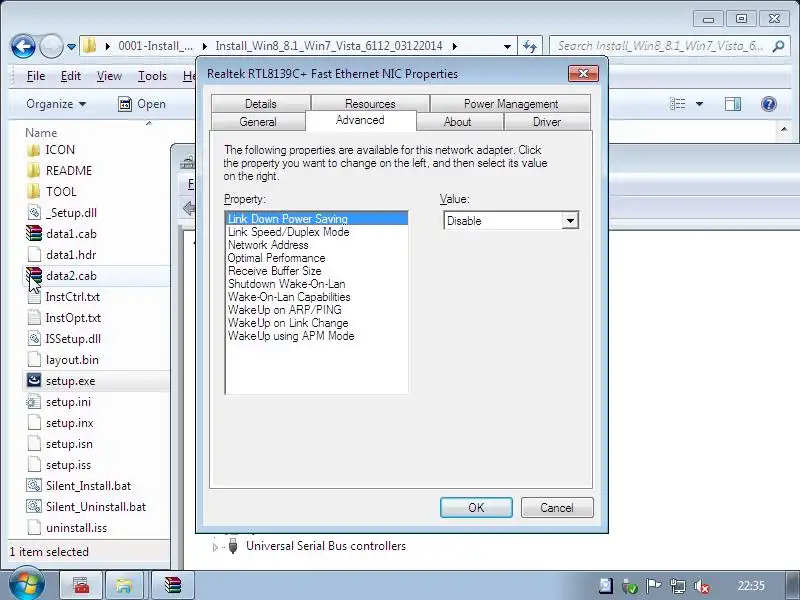The width and height of the screenshot is (800, 600).
Task: Open the Tools menu in Explorer
Action: [152, 76]
